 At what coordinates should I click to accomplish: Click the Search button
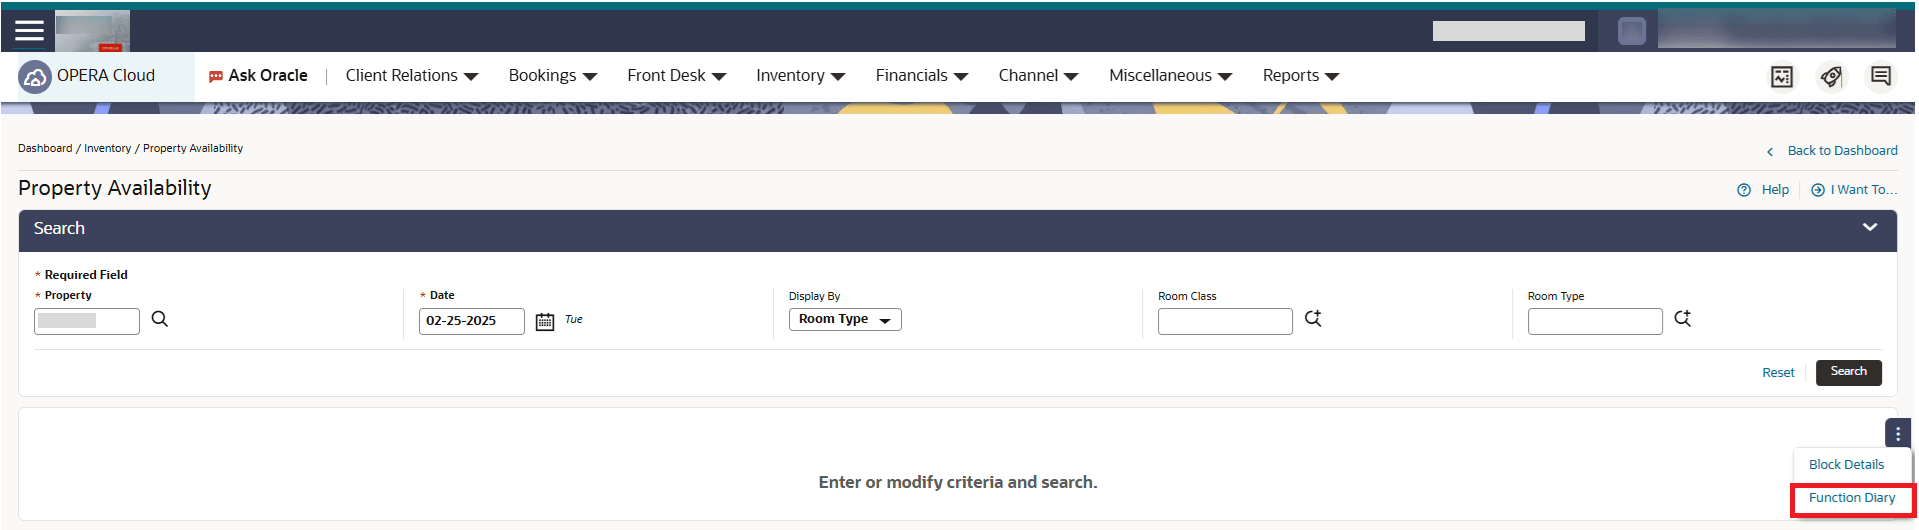coord(1848,372)
